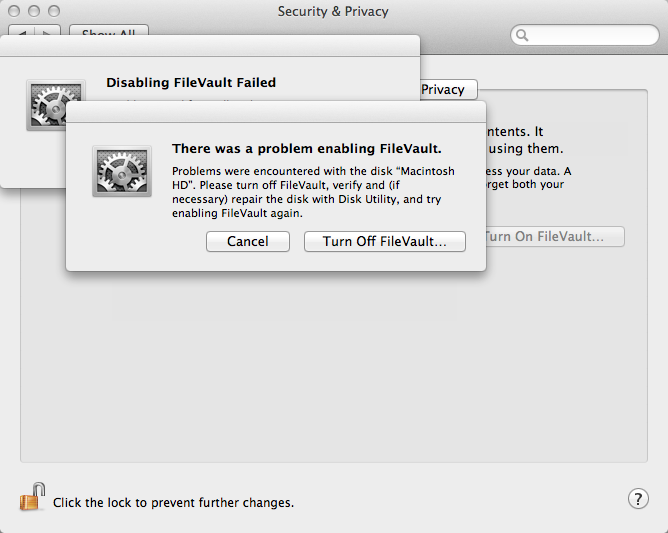The height and width of the screenshot is (533, 668).
Task: Open help with the question mark button
Action: tap(638, 498)
